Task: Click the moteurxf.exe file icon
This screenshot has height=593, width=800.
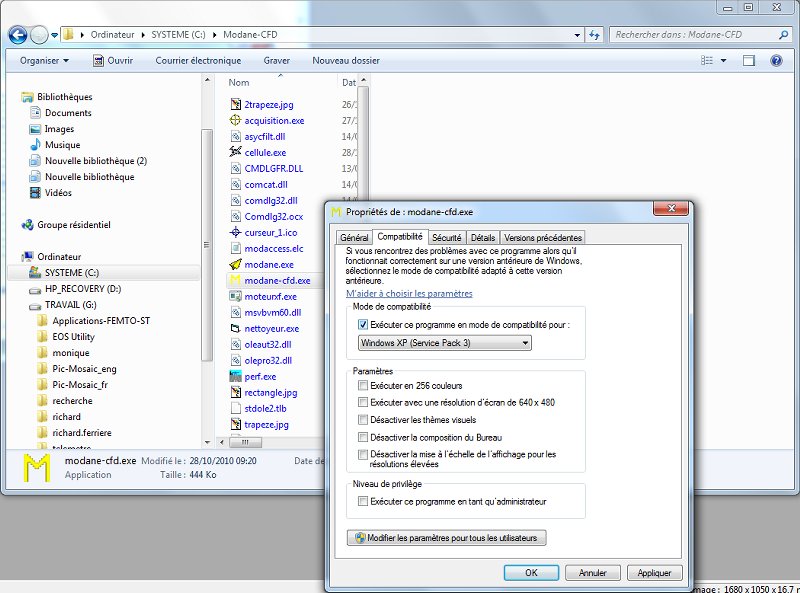Action: 235,296
